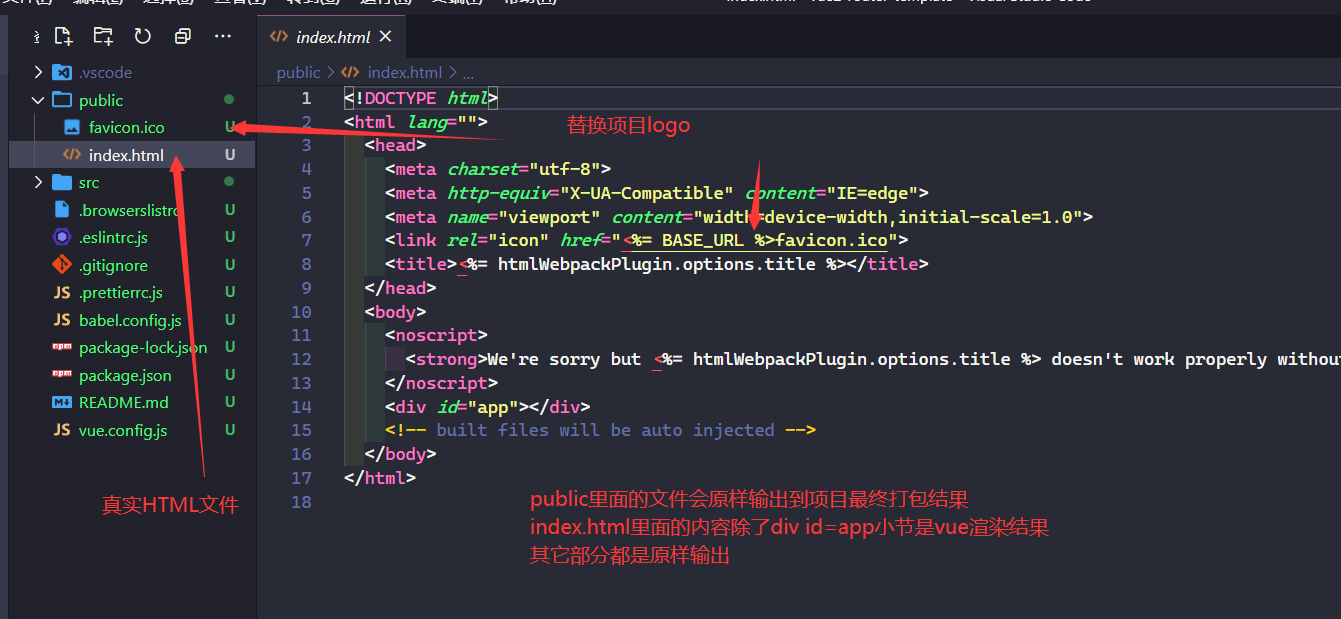The height and width of the screenshot is (619, 1341).
Task: Collapse all folders in explorer
Action: click(x=182, y=37)
